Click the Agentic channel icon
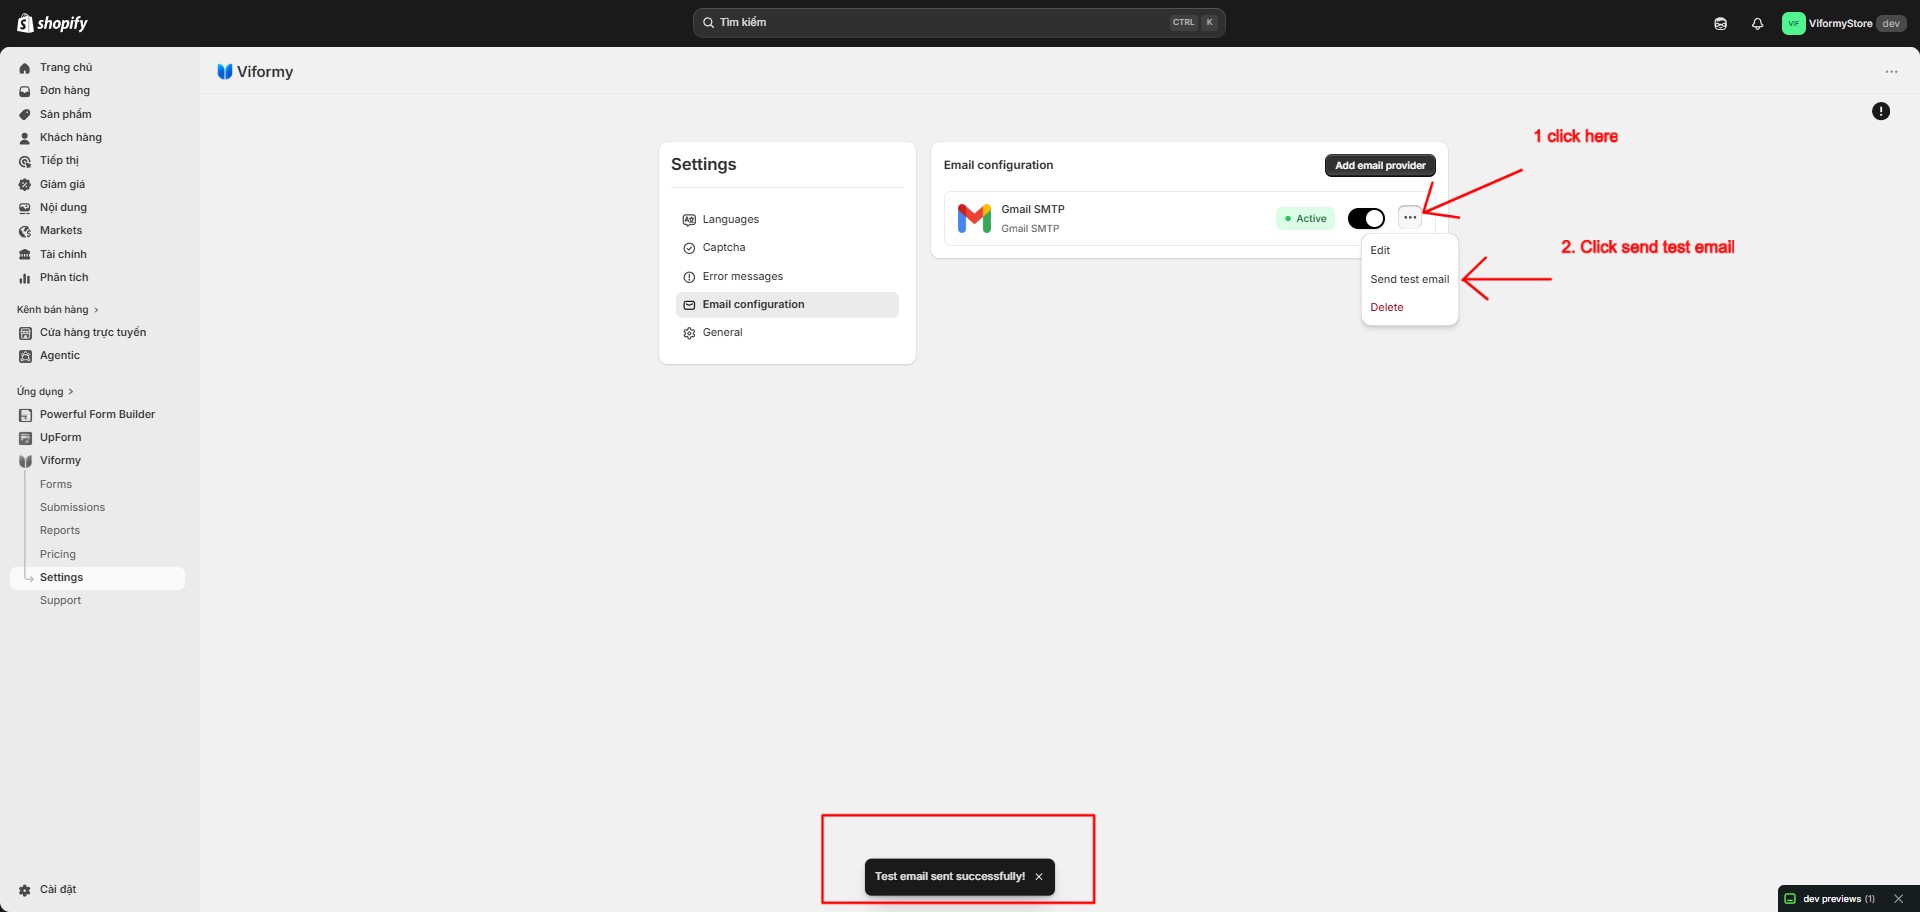 25,356
